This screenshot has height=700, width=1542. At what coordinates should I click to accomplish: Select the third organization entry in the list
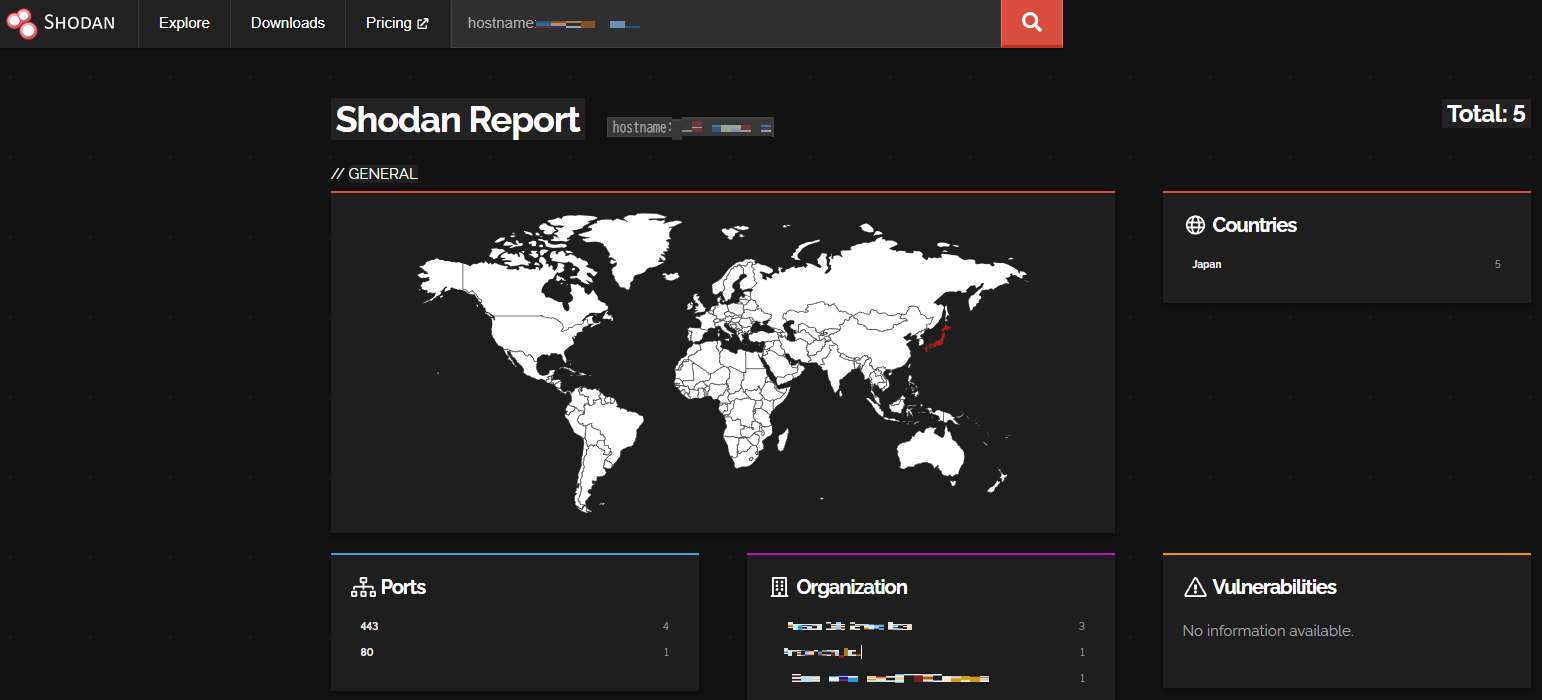890,678
